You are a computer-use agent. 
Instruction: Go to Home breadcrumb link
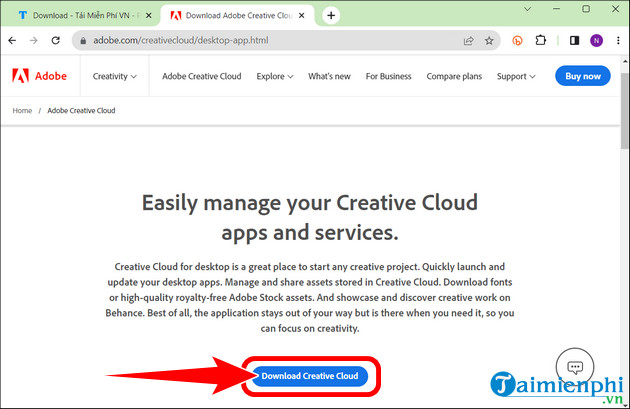pos(22,110)
